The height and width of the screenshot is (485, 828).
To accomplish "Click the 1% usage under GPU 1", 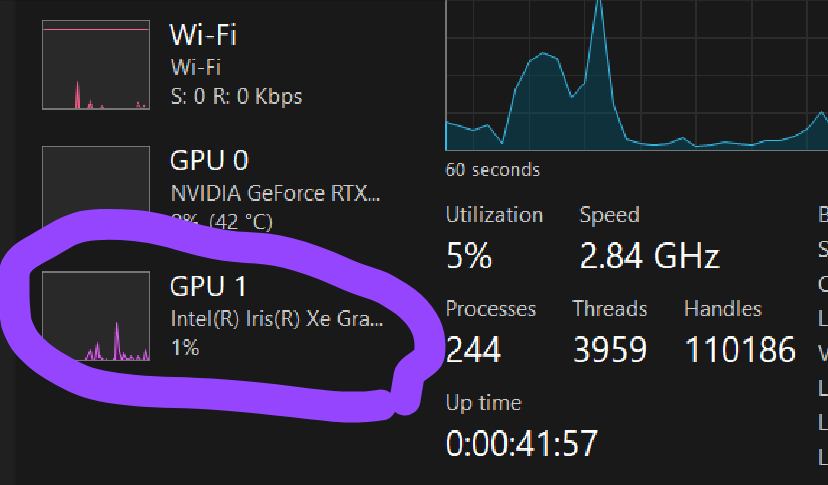I will coord(185,348).
